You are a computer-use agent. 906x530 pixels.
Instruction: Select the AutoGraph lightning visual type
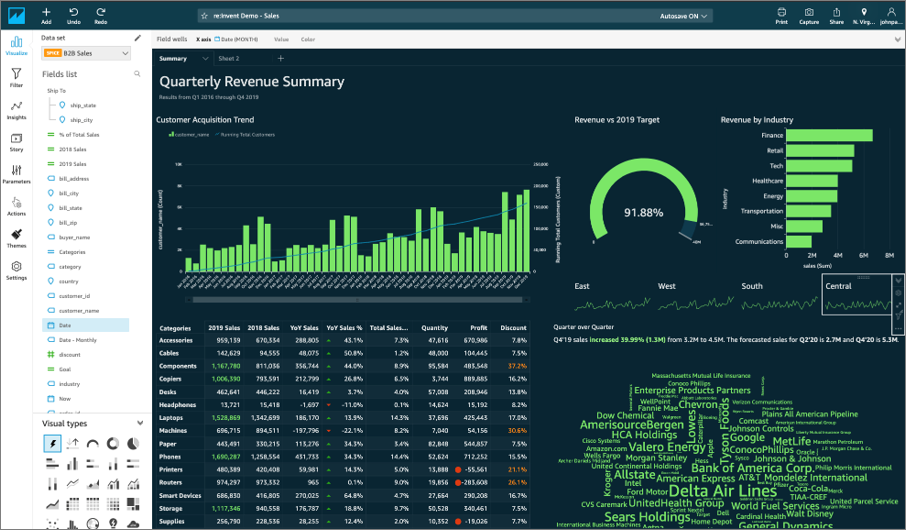[x=52, y=443]
